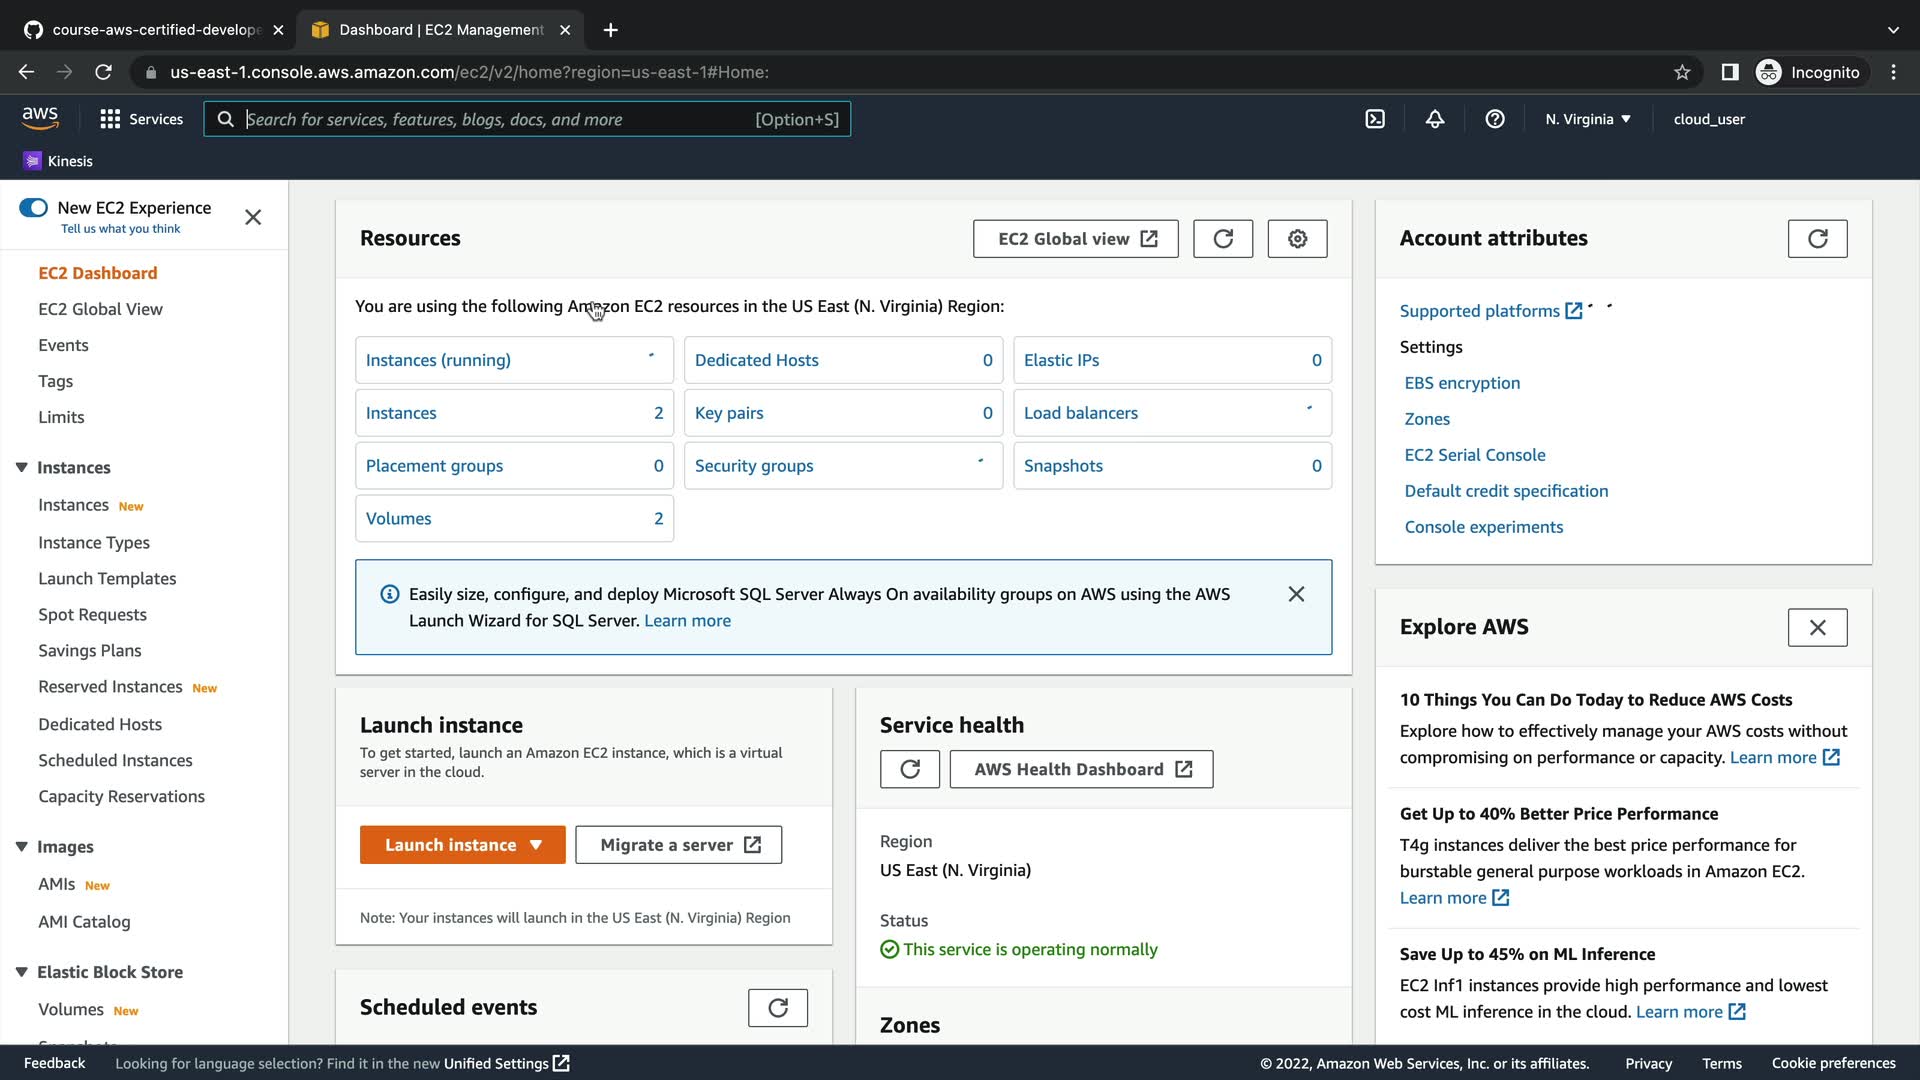Click the EC2 Global view button
Image resolution: width=1920 pixels, height=1080 pixels.
[1075, 239]
